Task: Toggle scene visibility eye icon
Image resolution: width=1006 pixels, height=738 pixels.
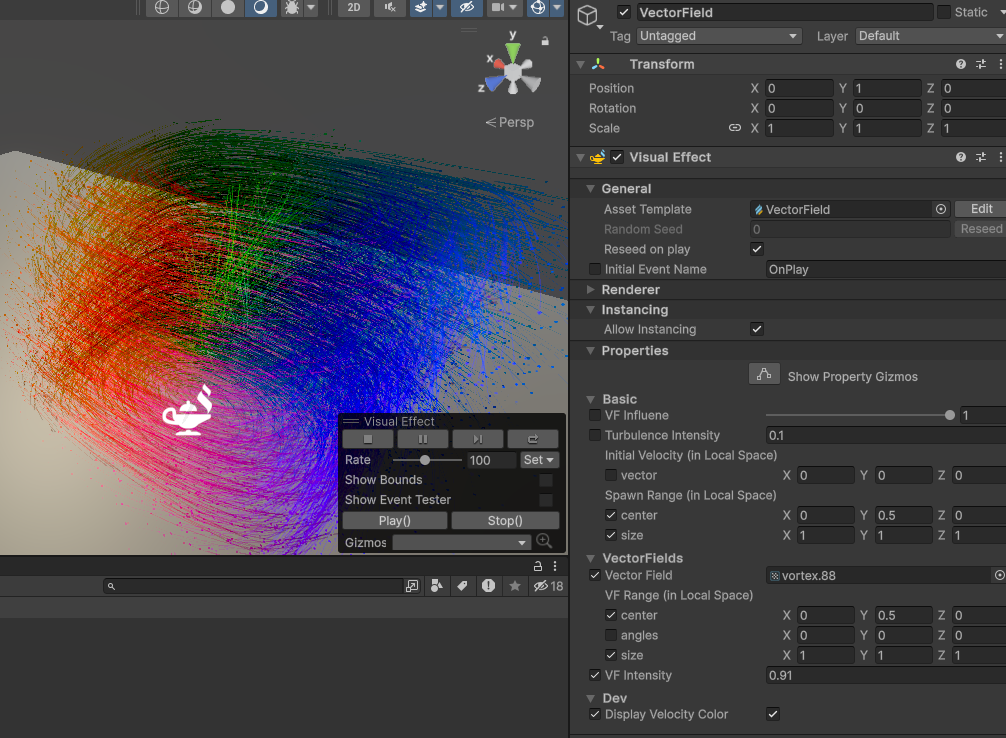Action: pyautogui.click(x=468, y=9)
